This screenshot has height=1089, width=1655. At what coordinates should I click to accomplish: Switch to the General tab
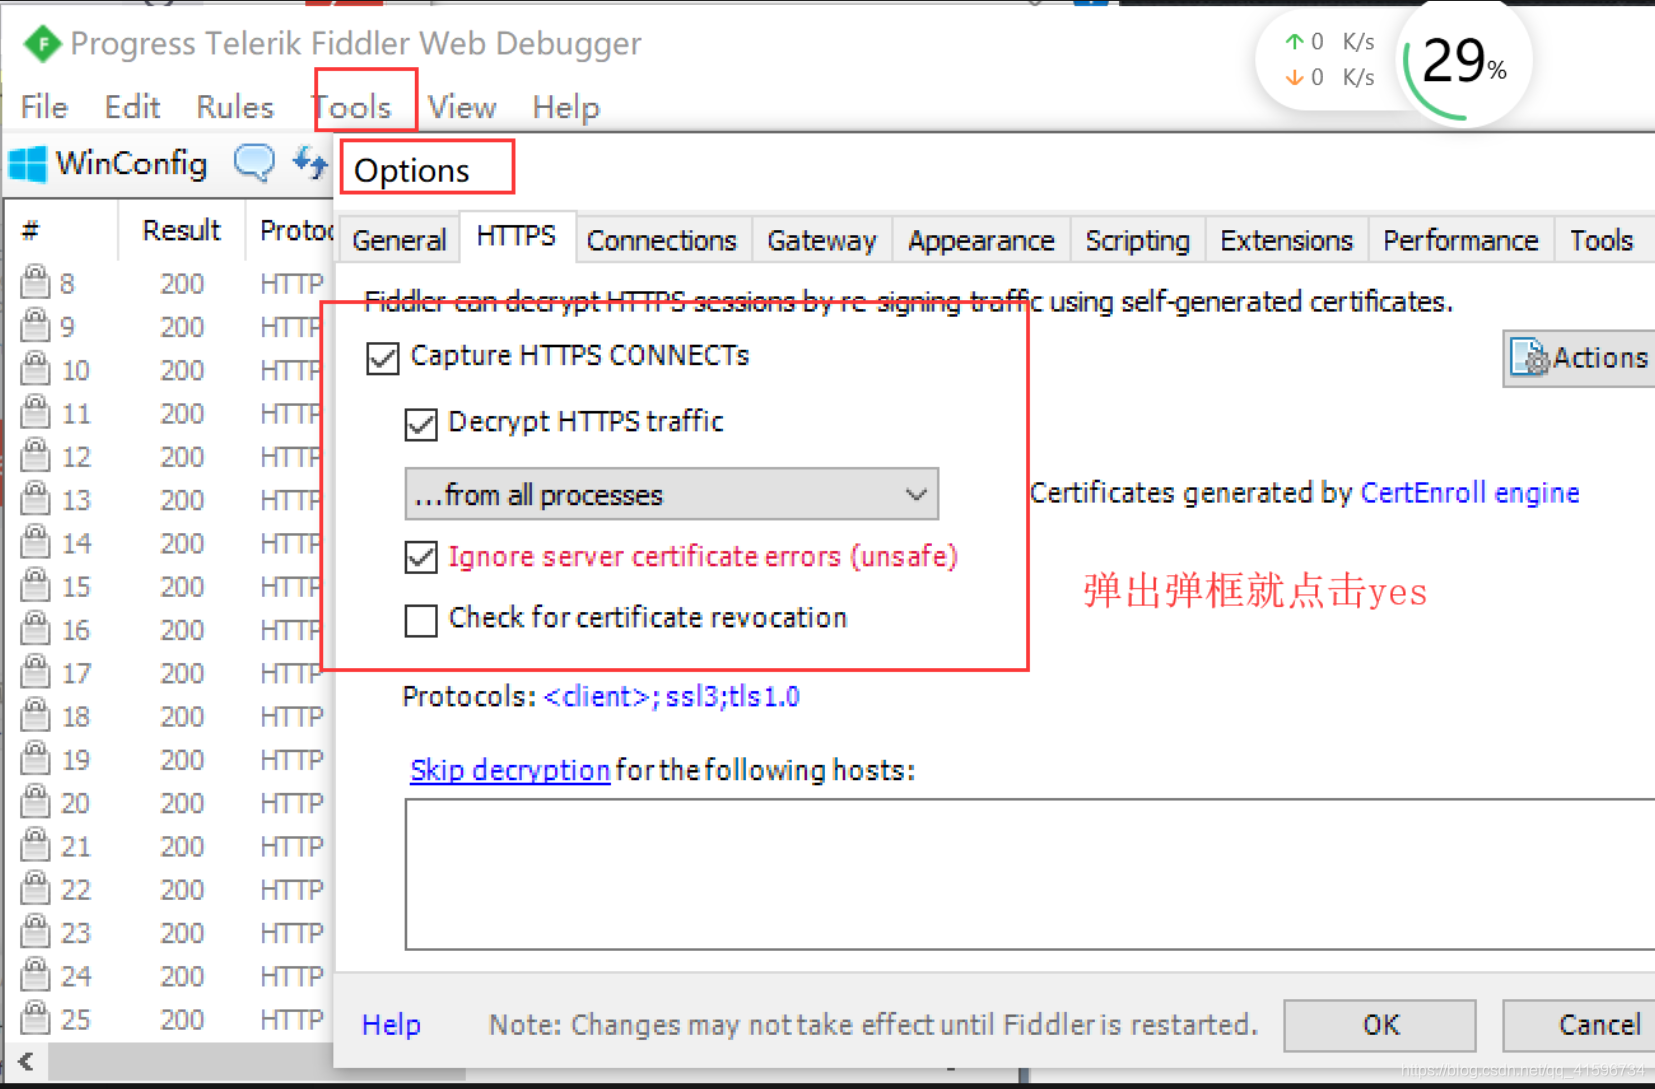pos(399,240)
